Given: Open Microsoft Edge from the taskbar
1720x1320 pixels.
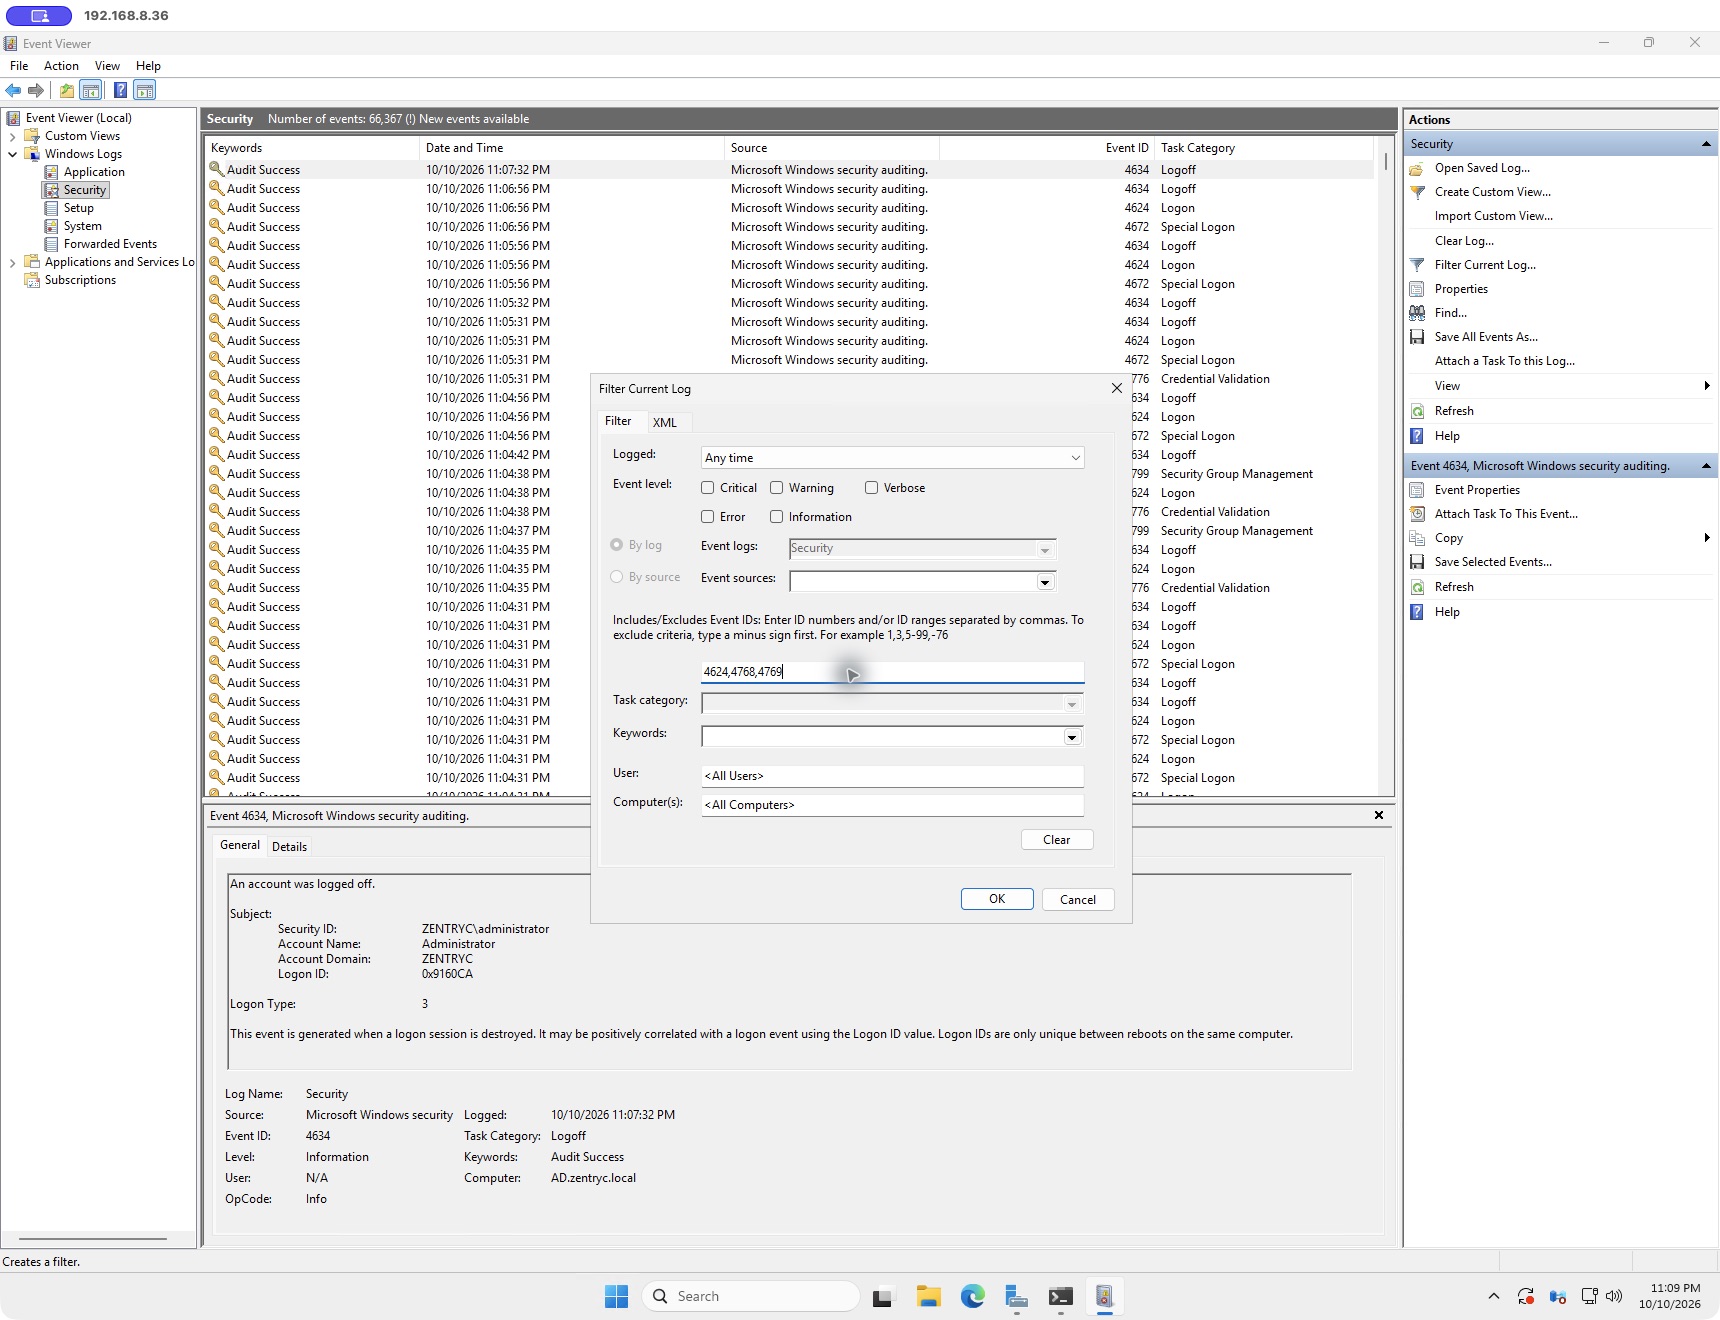Looking at the screenshot, I should point(973,1297).
